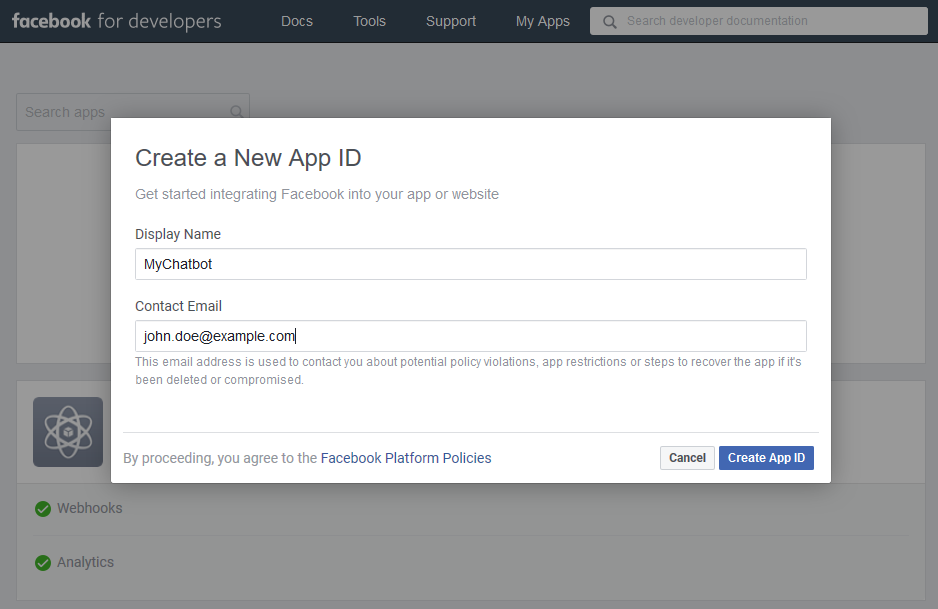The width and height of the screenshot is (938, 609).
Task: Click the Display Name label
Action: [x=178, y=234]
